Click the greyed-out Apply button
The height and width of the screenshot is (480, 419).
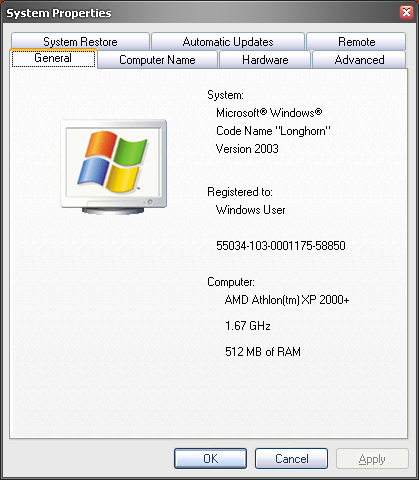(x=372, y=459)
